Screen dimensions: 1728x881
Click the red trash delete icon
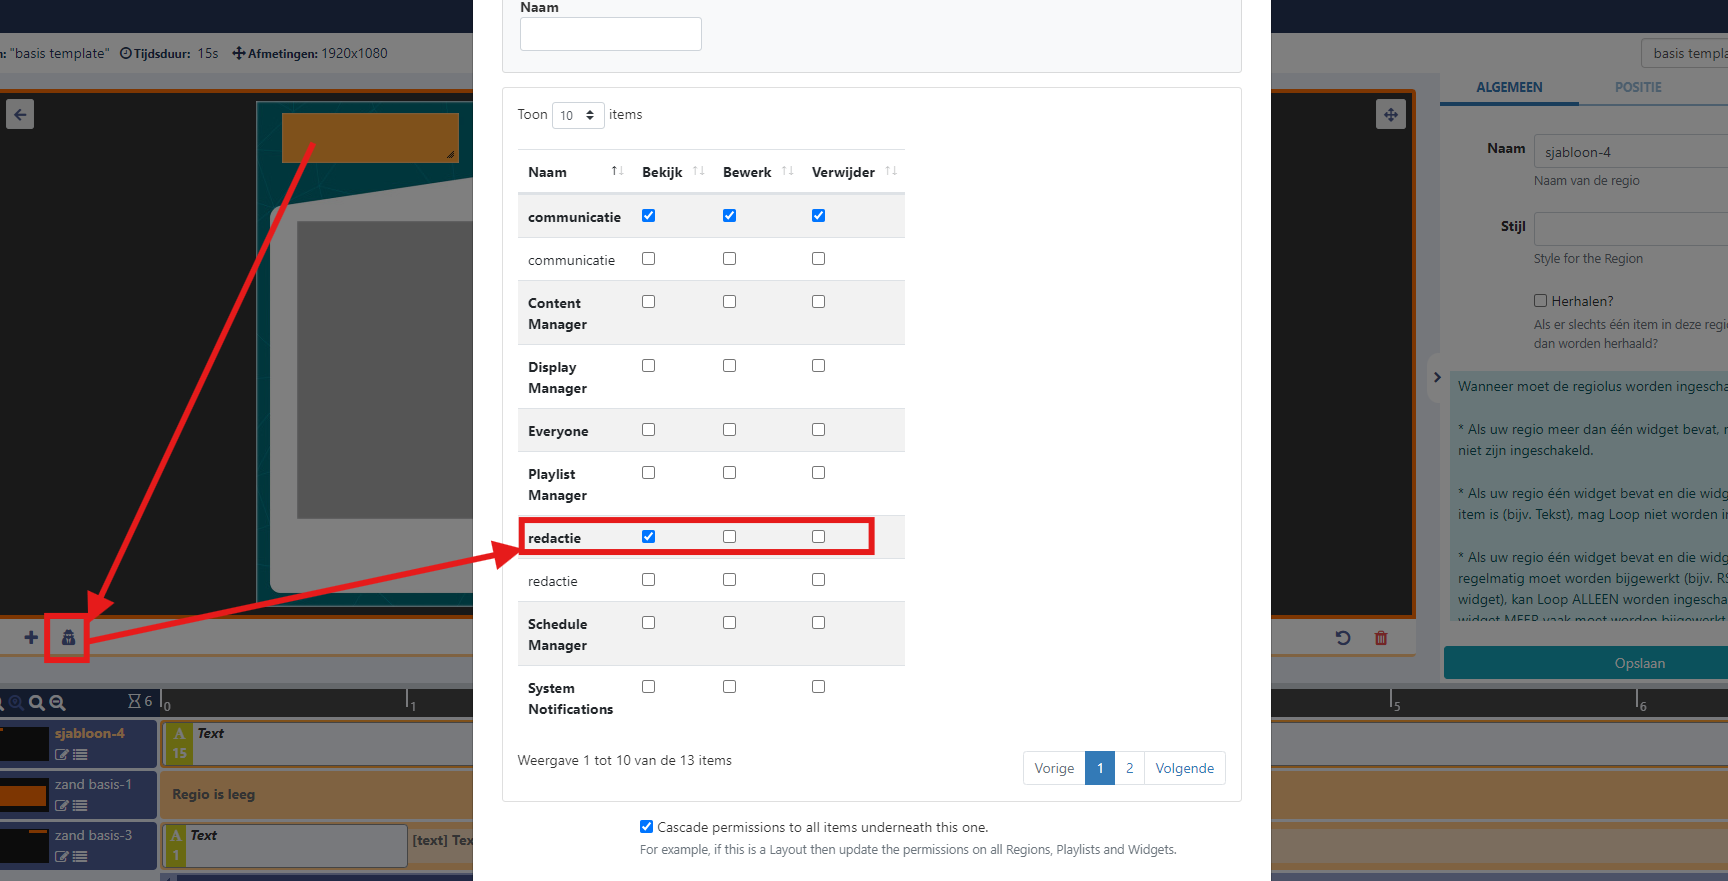[x=1381, y=638]
